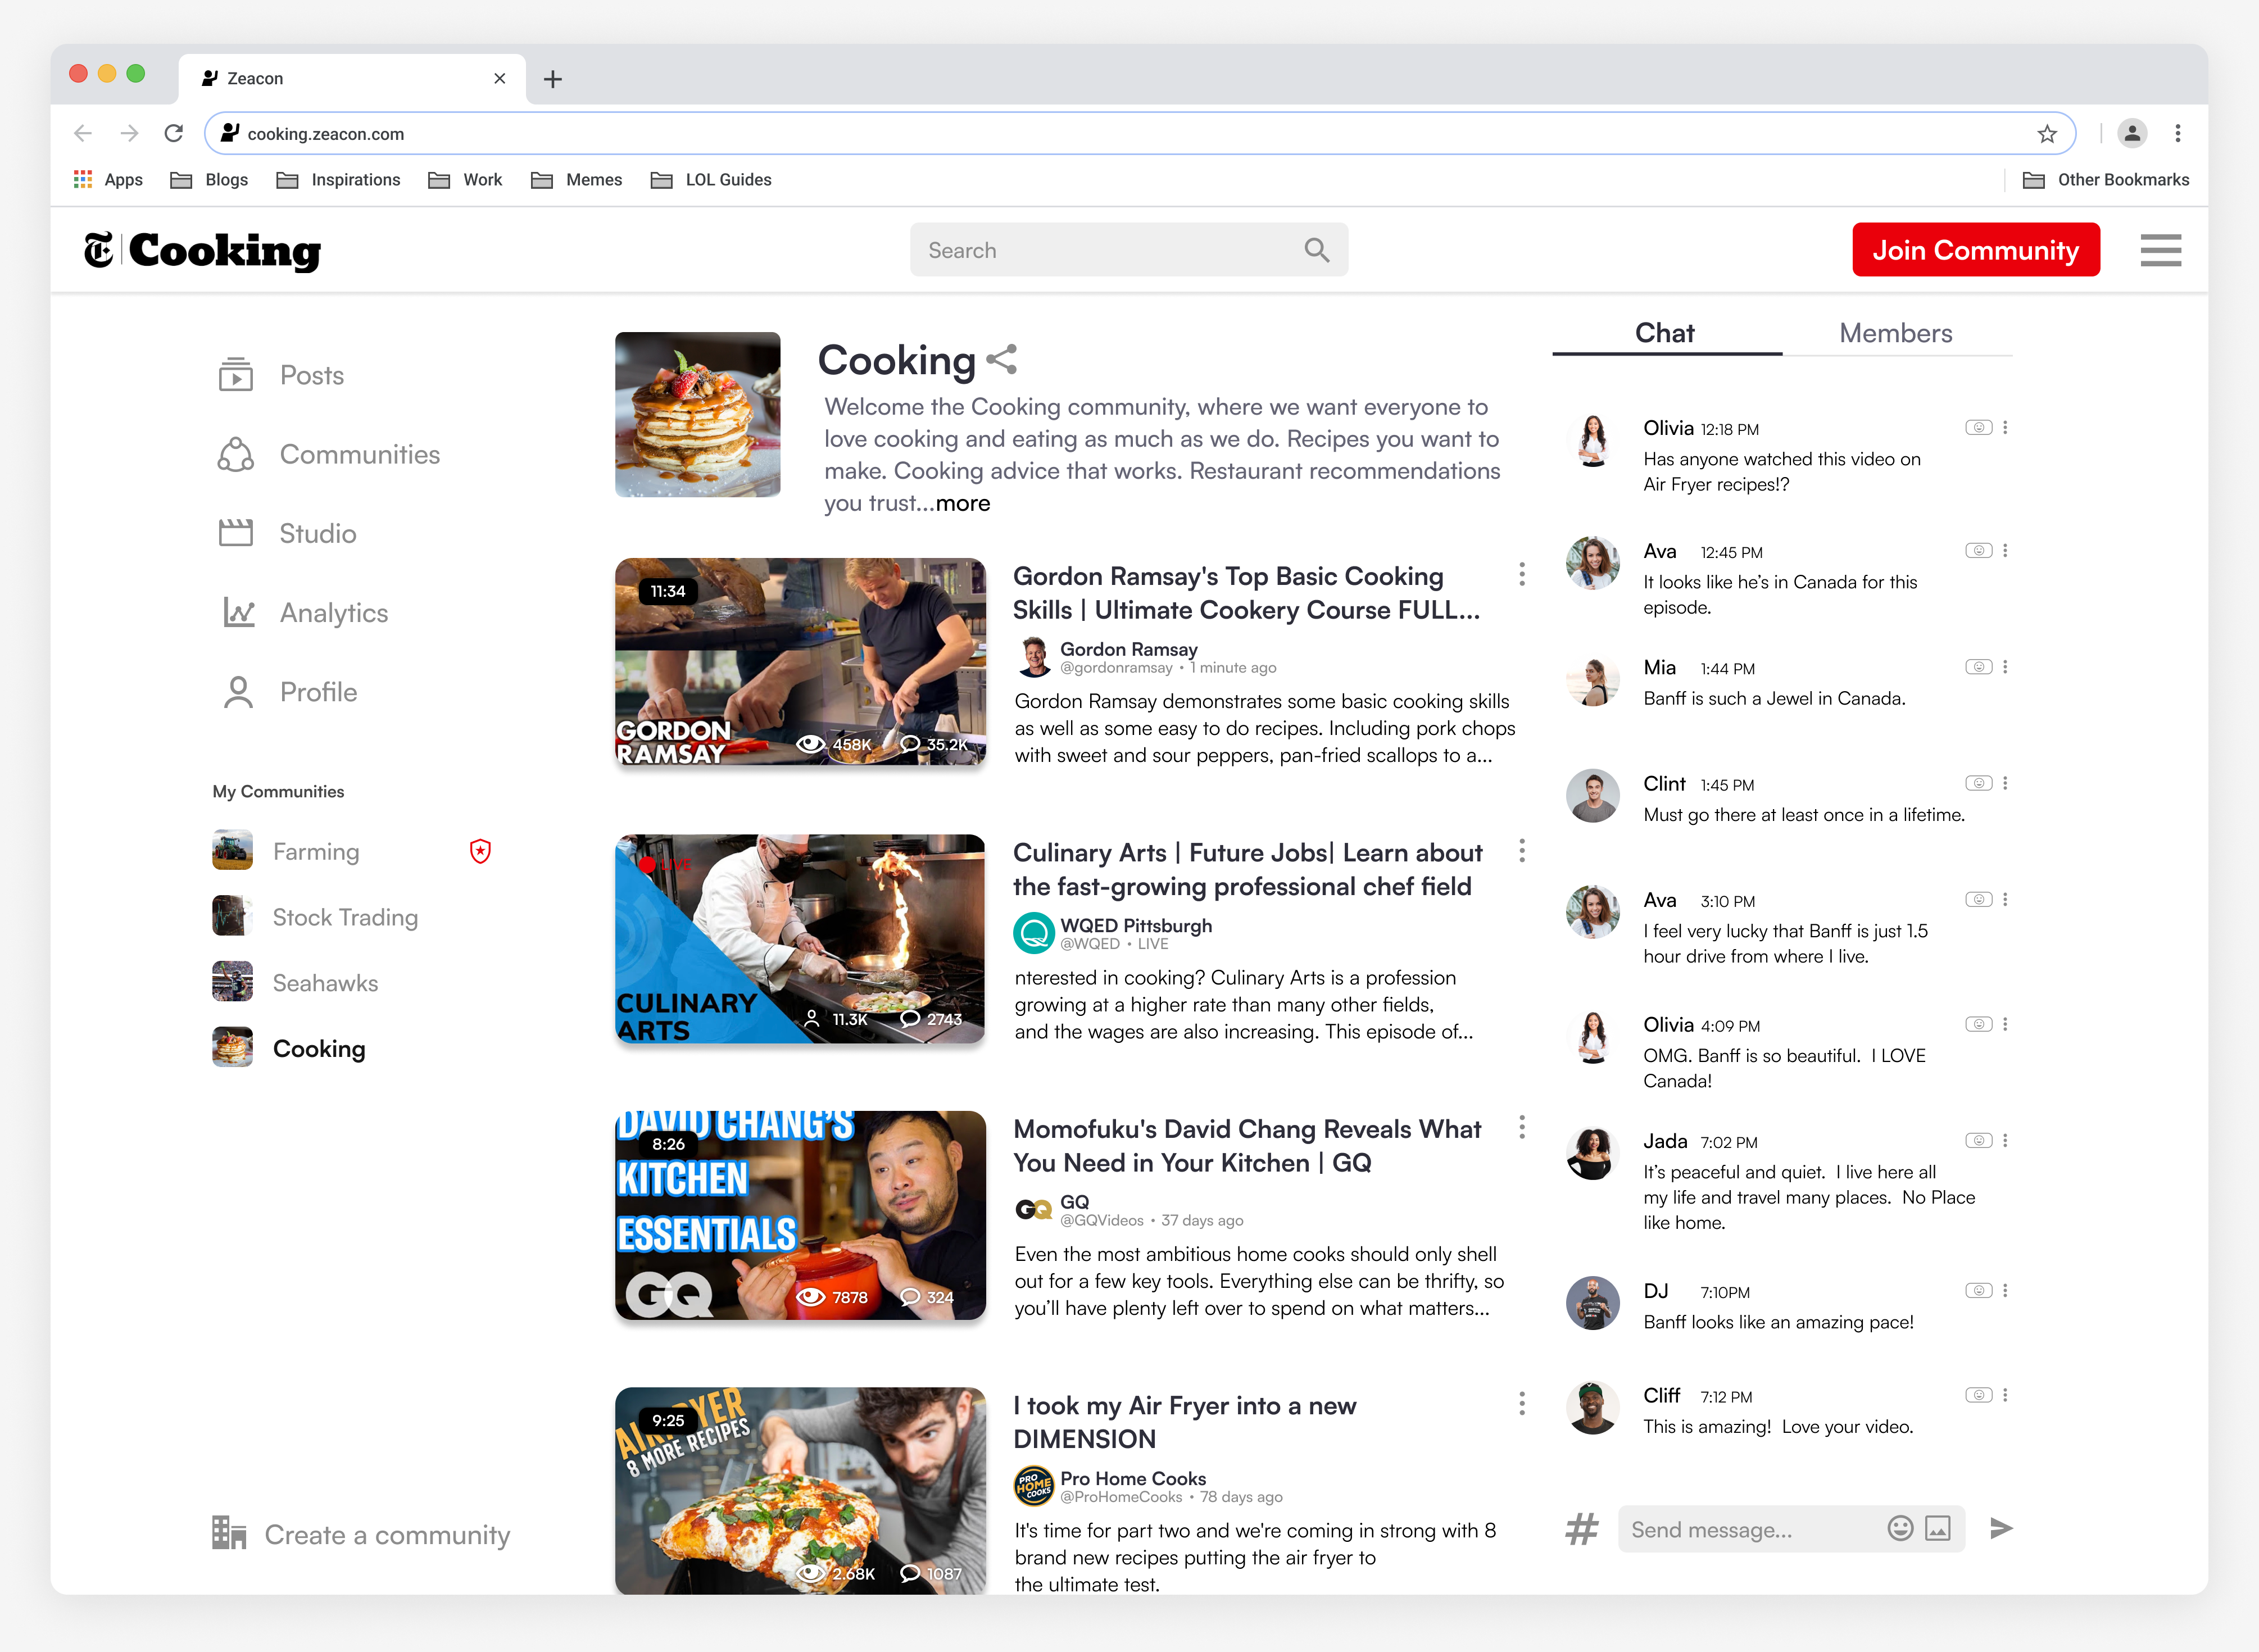
Task: Click the site search field
Action: coord(1129,250)
